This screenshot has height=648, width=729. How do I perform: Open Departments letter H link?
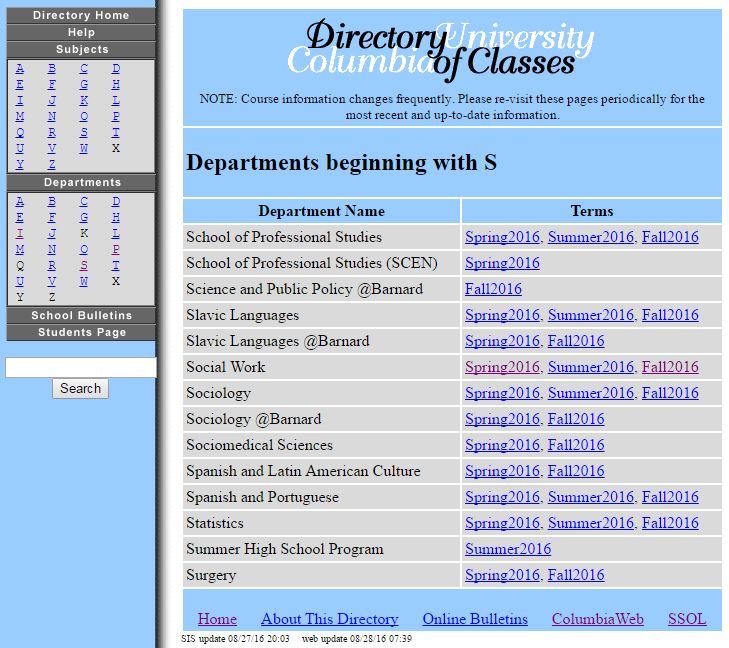pos(116,217)
